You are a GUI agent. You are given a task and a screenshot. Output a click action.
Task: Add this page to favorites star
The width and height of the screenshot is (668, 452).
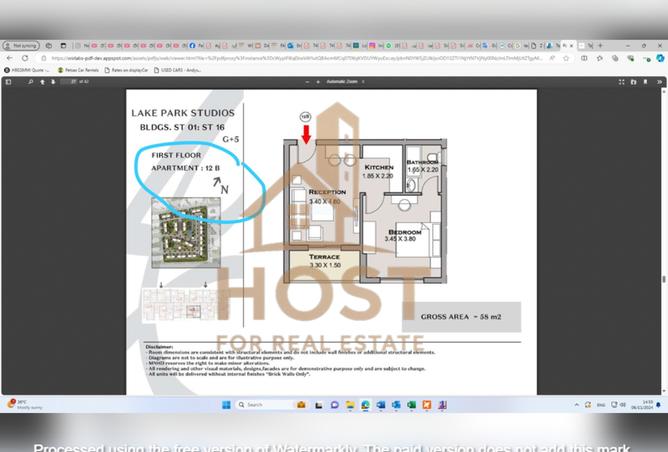pos(566,58)
